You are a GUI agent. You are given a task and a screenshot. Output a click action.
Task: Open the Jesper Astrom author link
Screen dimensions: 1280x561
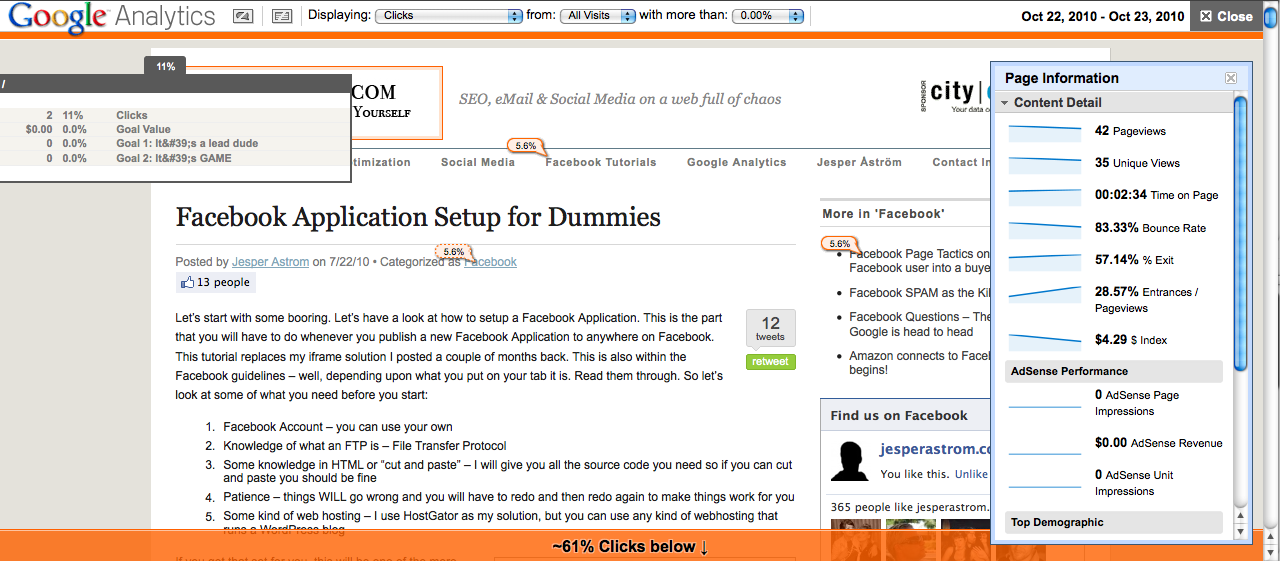coord(271,262)
